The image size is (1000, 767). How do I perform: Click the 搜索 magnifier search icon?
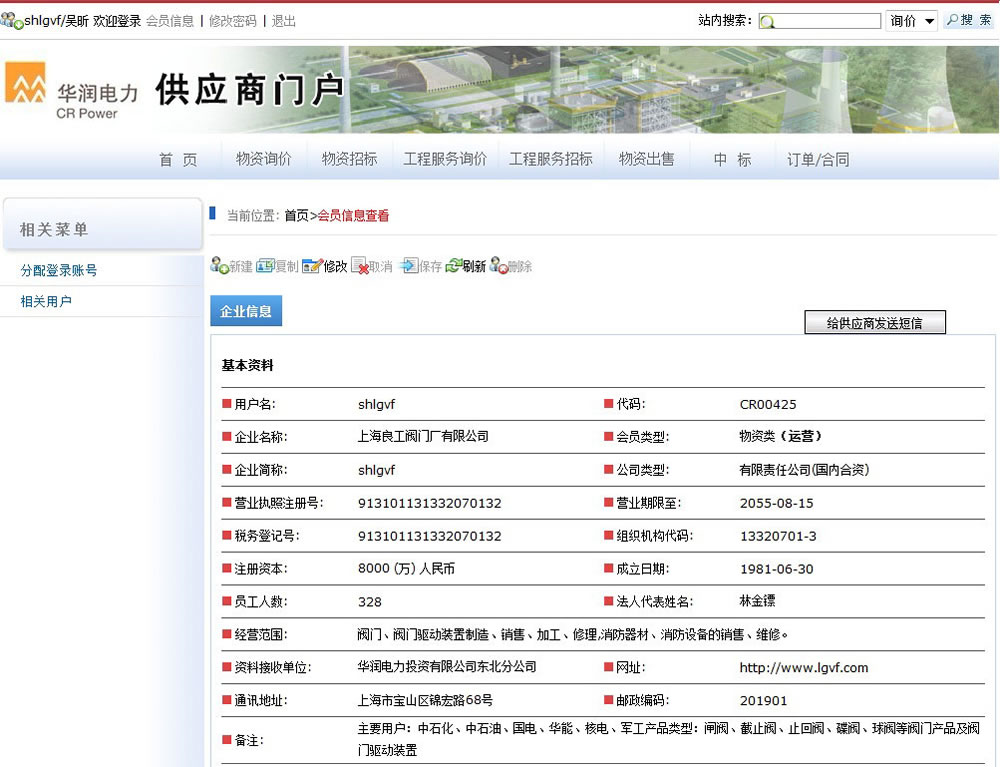point(966,20)
